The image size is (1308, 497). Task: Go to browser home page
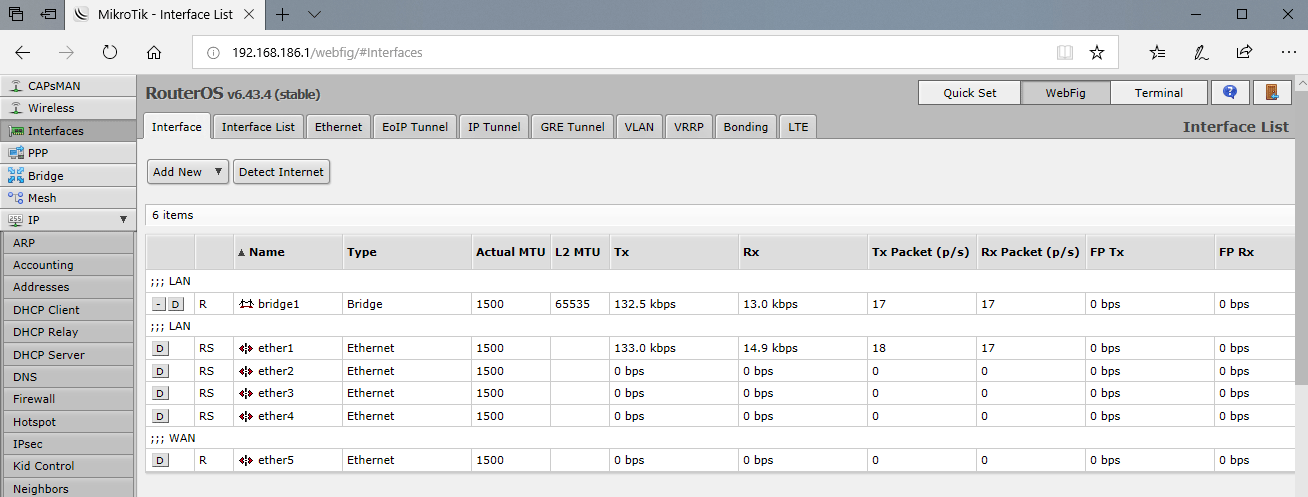pos(154,52)
